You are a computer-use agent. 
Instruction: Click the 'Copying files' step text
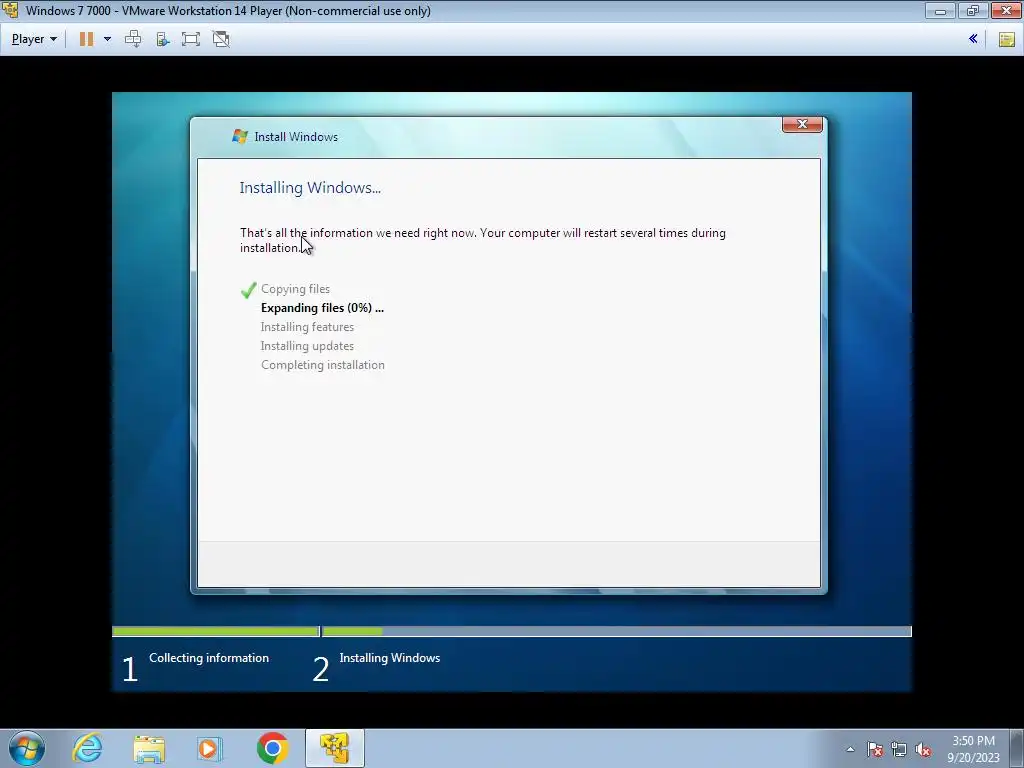295,289
